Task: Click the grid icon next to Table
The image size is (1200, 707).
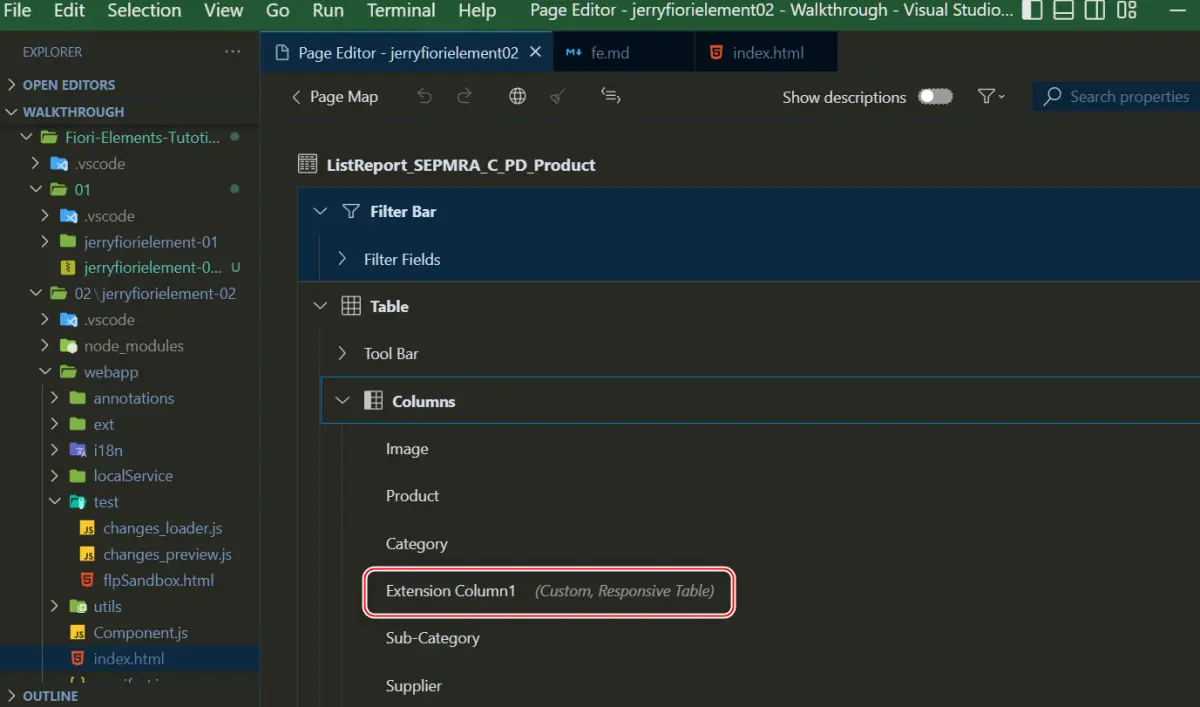Action: point(351,306)
